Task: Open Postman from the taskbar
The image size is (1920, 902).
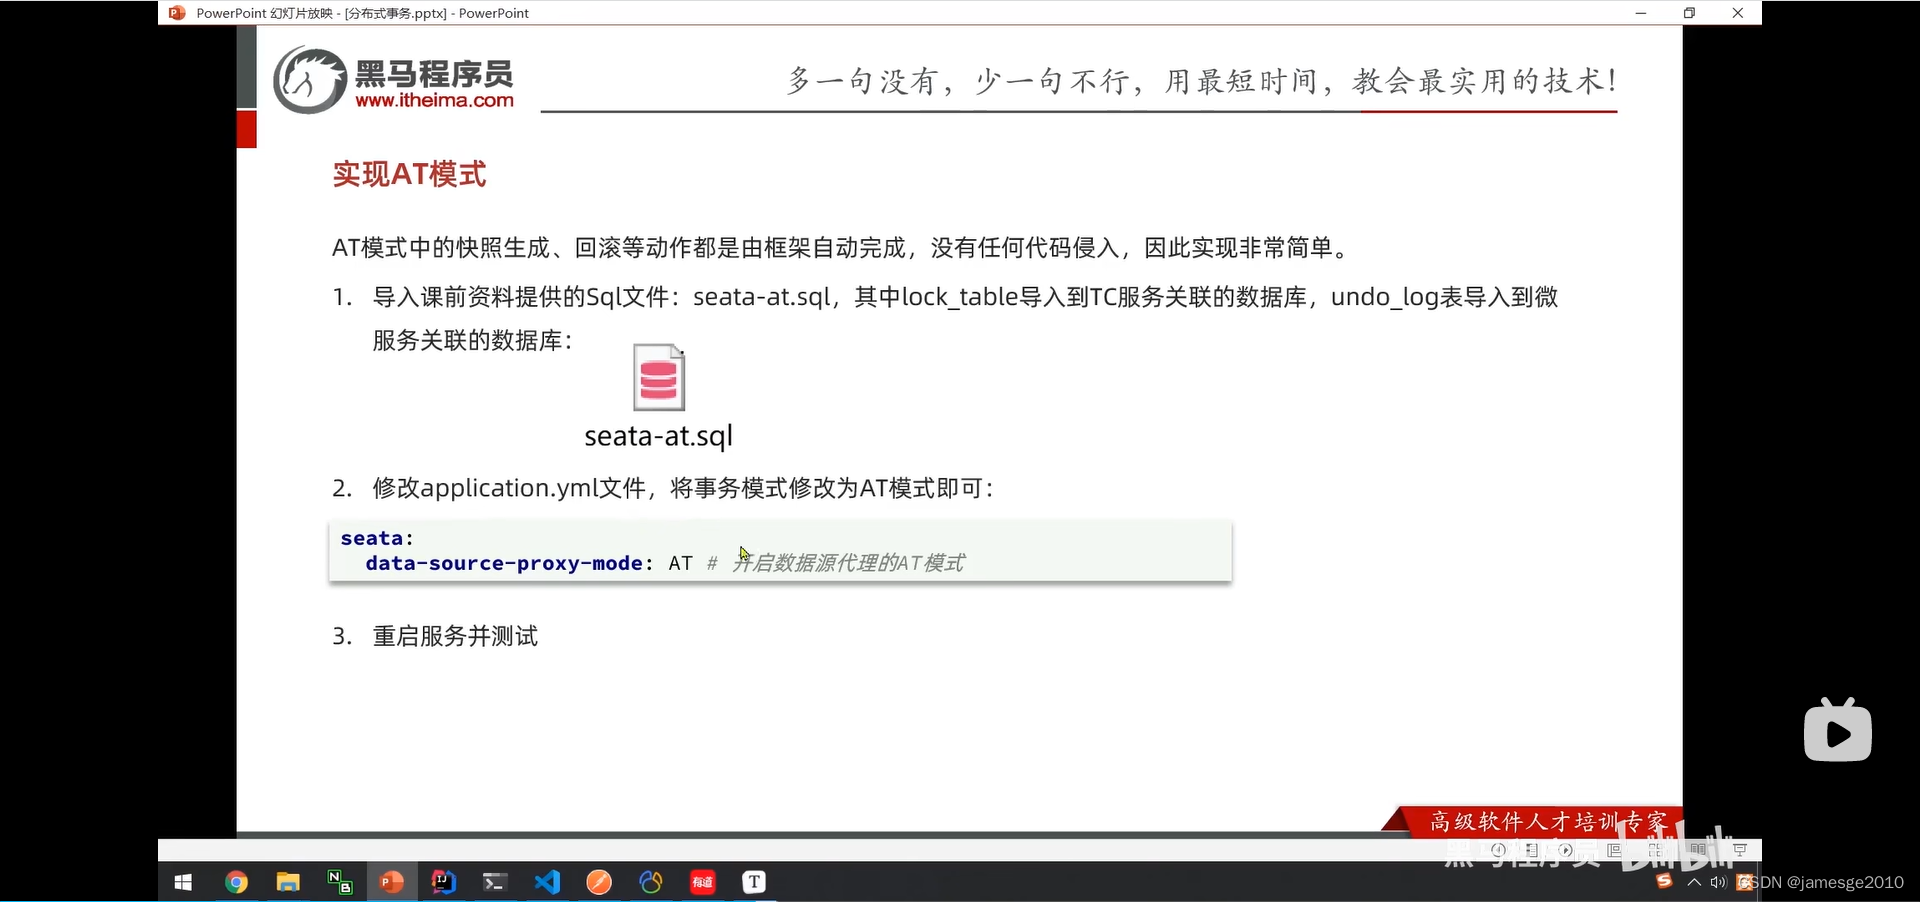Action: [x=599, y=882]
